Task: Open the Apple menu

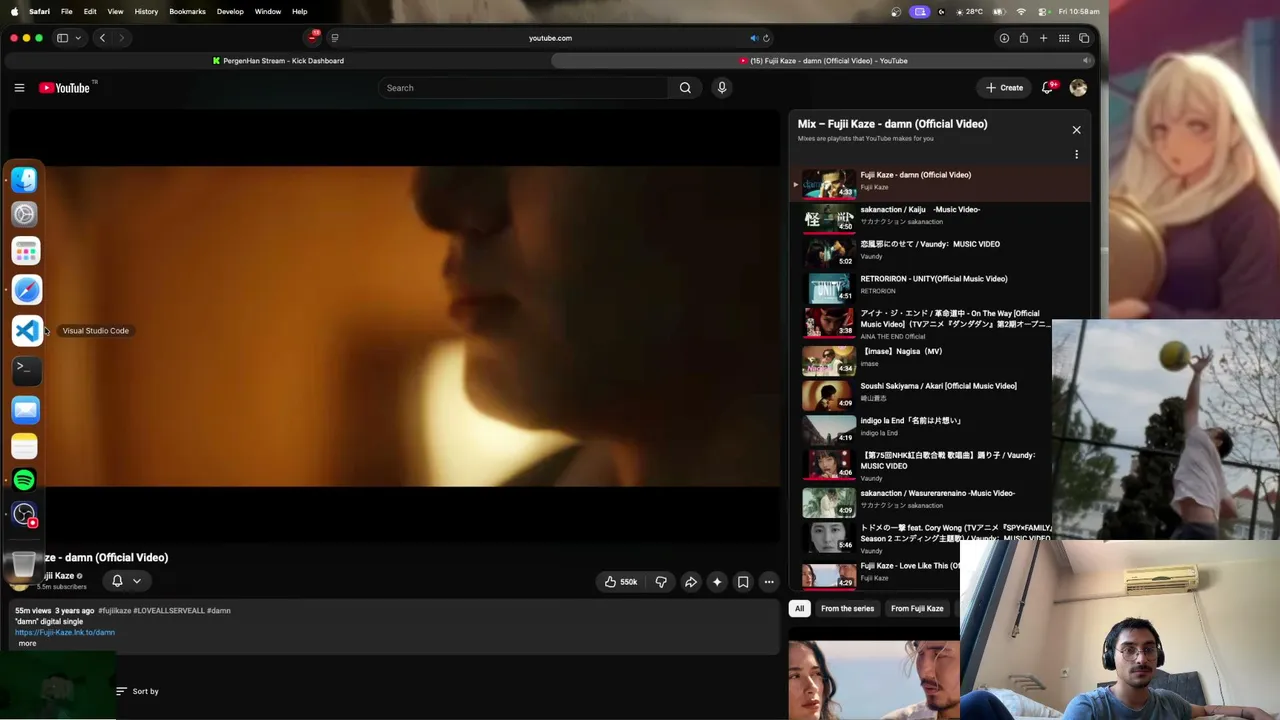Action: pyautogui.click(x=14, y=11)
